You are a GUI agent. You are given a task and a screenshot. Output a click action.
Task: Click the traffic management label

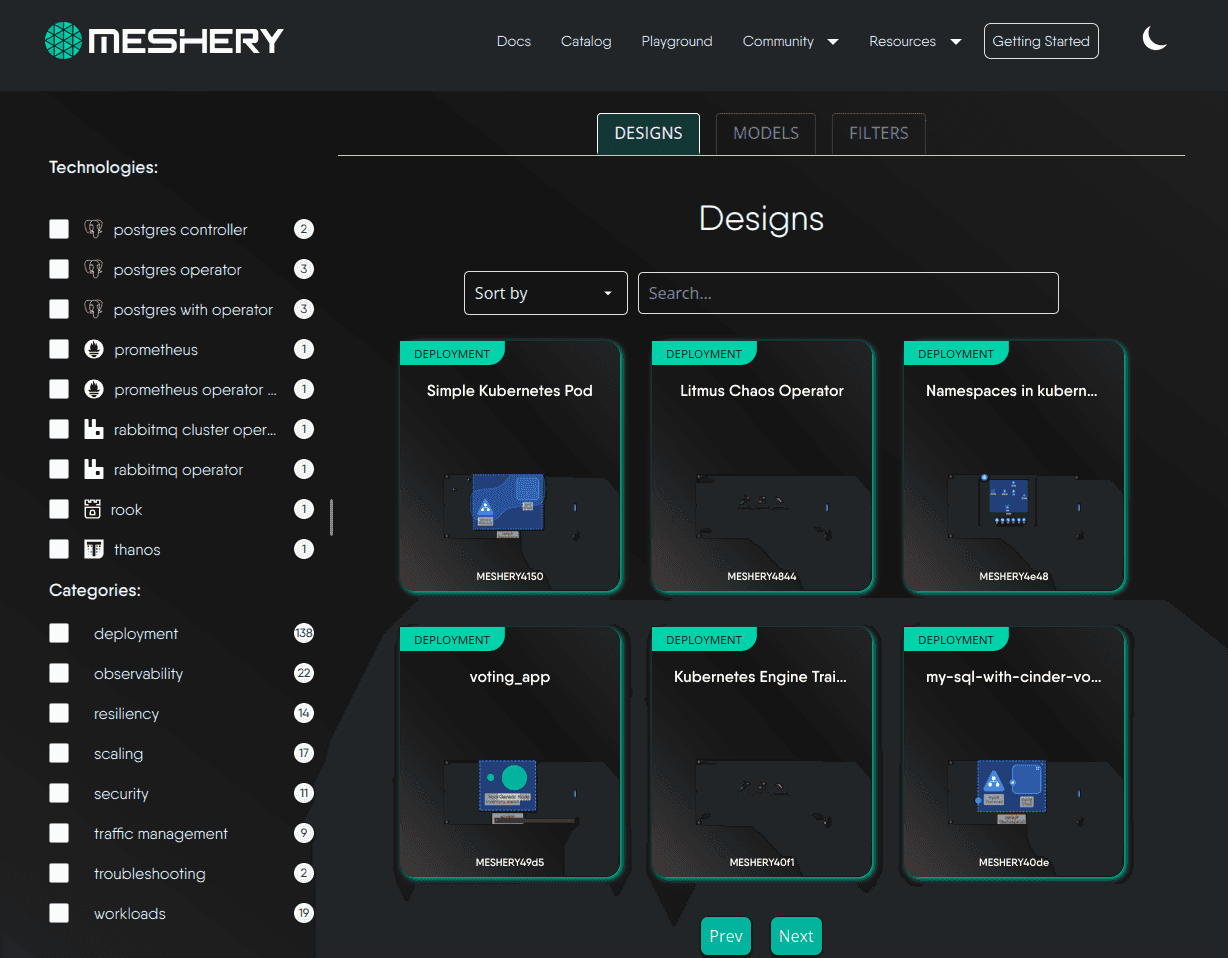click(161, 833)
